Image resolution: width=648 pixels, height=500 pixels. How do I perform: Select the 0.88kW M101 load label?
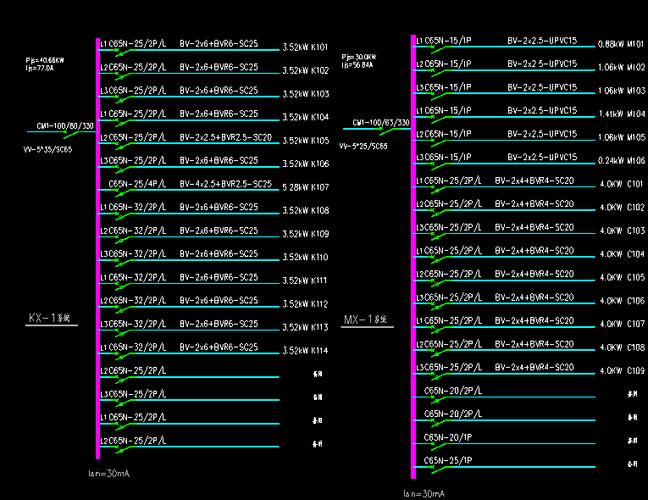pyautogui.click(x=621, y=45)
